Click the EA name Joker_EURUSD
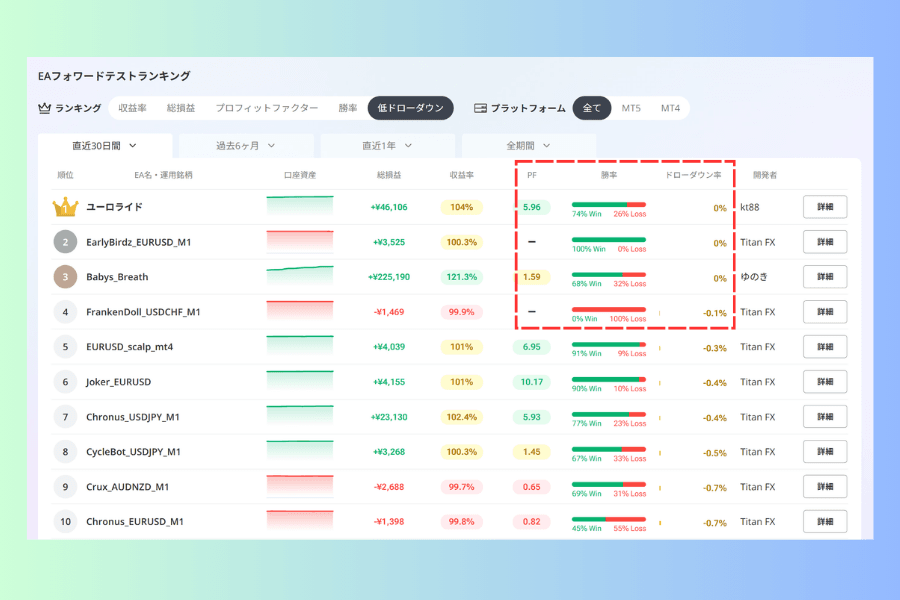Viewport: 900px width, 600px height. [x=118, y=382]
